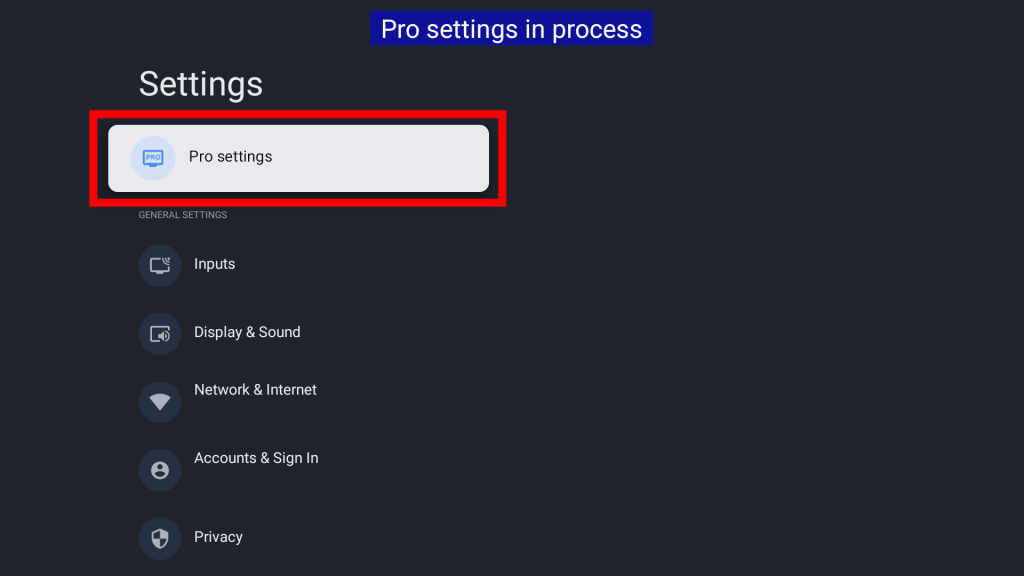Click the word 'Sound' in Display & Sound

click(x=280, y=332)
